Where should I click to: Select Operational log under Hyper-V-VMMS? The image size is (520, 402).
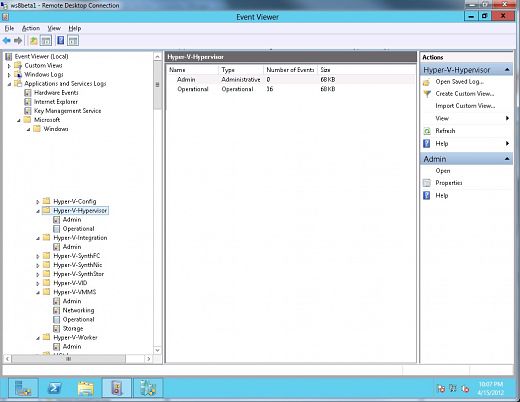(78, 319)
